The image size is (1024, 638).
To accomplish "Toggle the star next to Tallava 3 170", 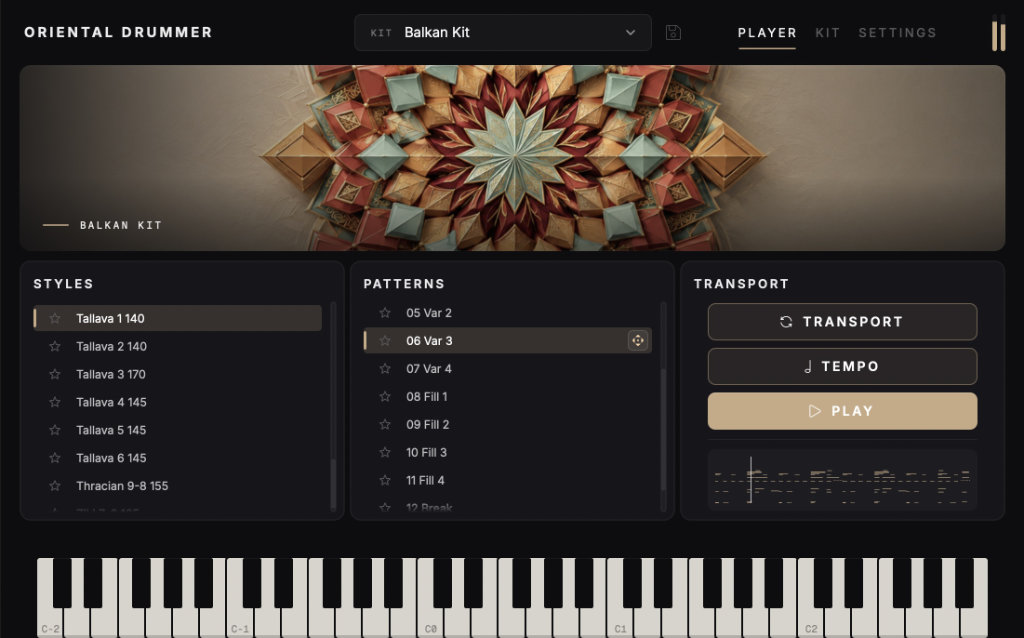I will 55,374.
